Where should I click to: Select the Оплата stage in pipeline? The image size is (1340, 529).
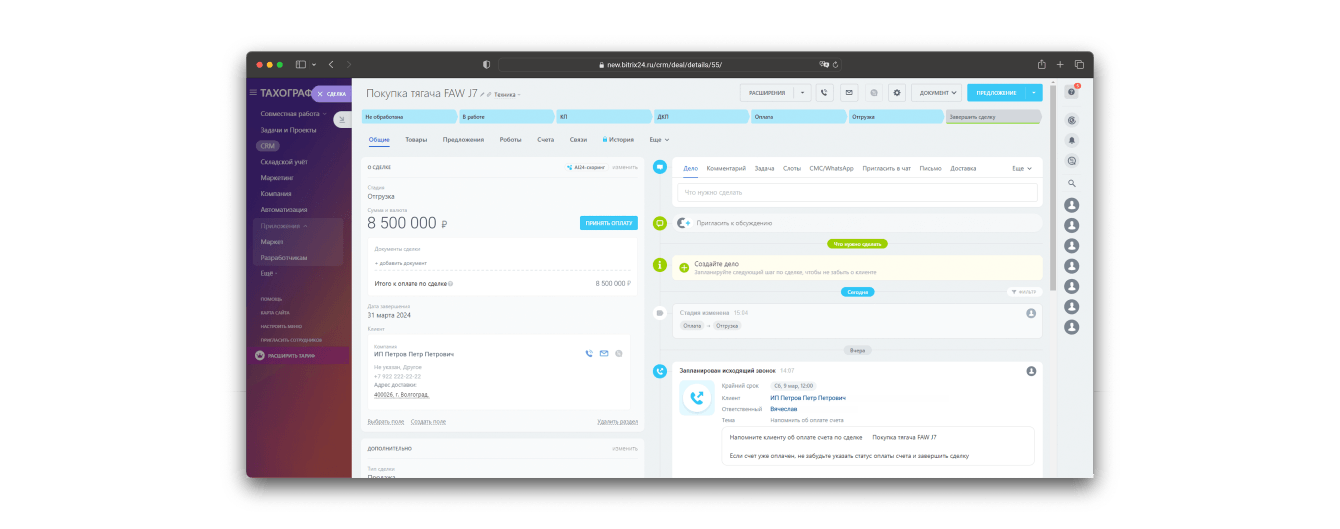click(x=797, y=117)
